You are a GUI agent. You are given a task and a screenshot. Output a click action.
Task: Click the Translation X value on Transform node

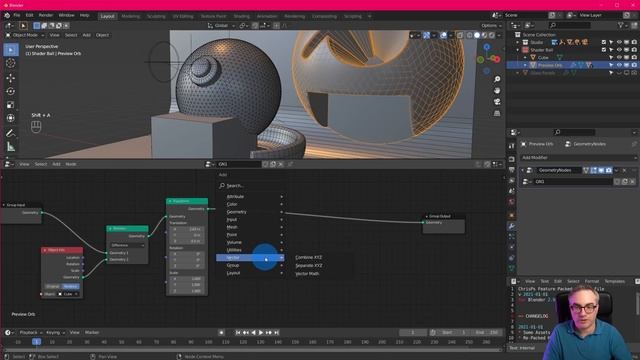click(187, 229)
